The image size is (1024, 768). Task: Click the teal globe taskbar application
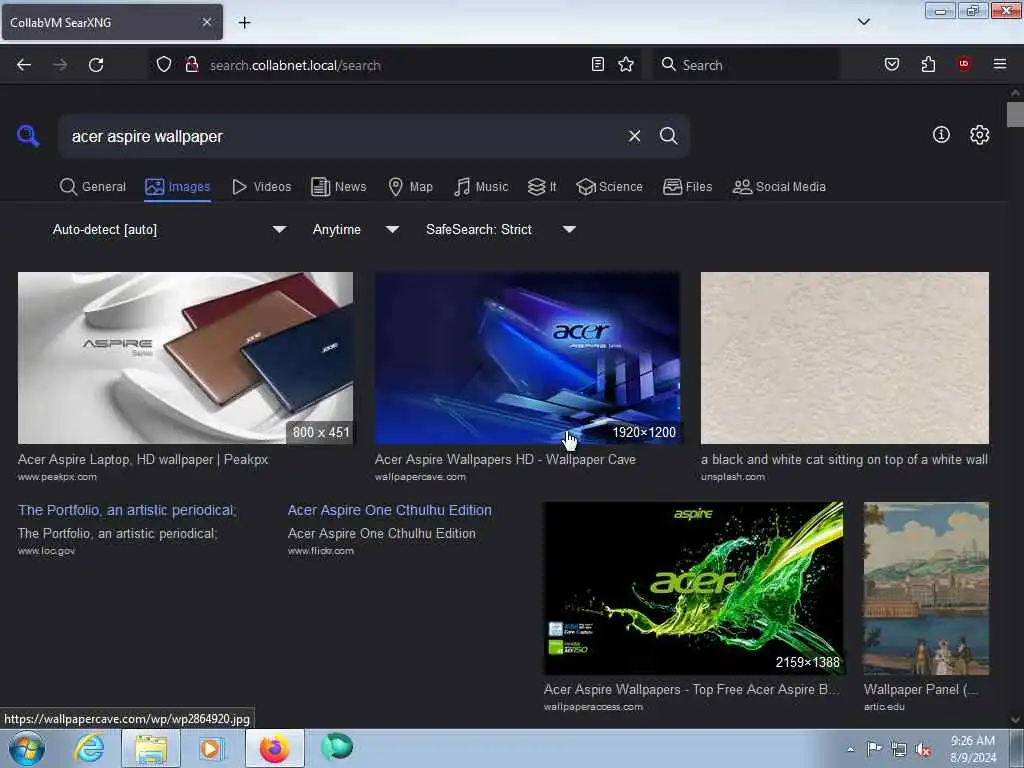click(337, 746)
